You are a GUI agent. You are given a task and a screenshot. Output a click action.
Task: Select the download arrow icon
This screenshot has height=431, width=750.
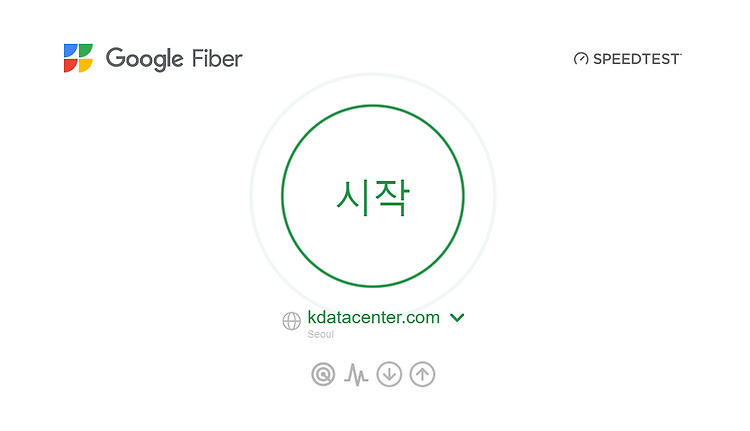pos(389,374)
